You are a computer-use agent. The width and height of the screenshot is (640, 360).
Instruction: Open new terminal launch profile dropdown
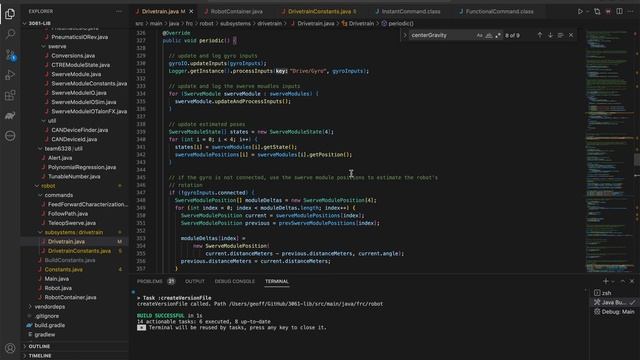pos(613,281)
